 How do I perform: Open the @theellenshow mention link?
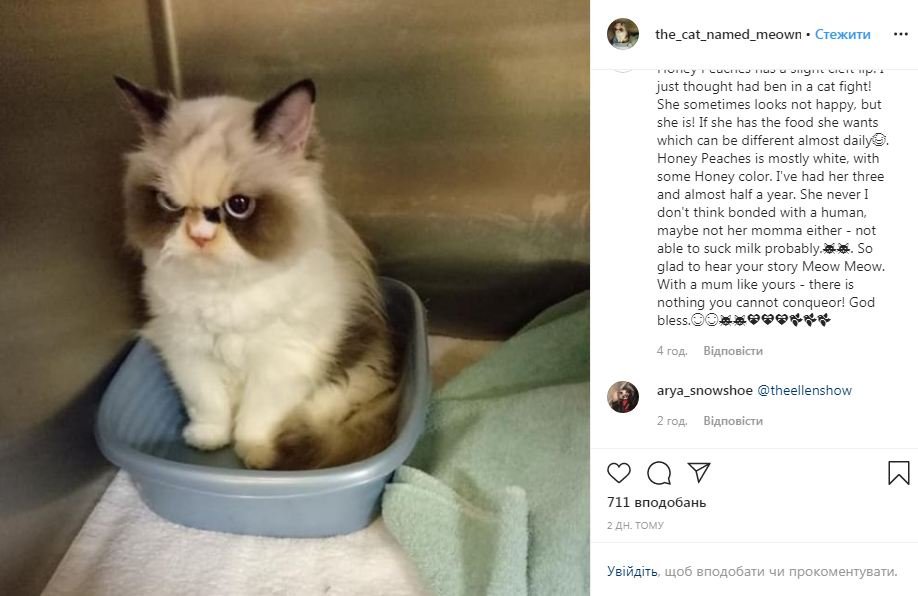pos(804,391)
